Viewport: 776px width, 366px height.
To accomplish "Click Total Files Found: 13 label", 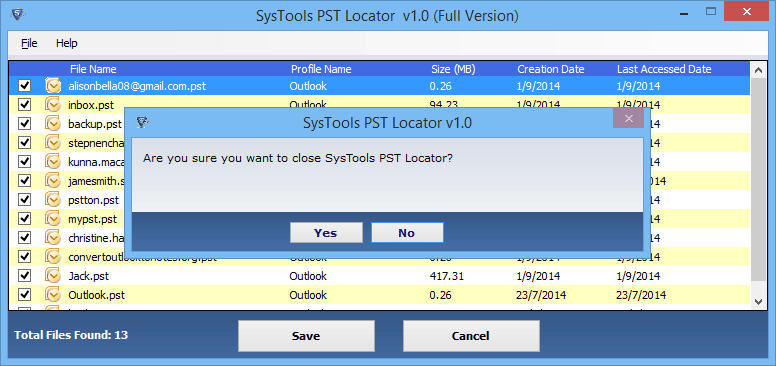I will (71, 335).
